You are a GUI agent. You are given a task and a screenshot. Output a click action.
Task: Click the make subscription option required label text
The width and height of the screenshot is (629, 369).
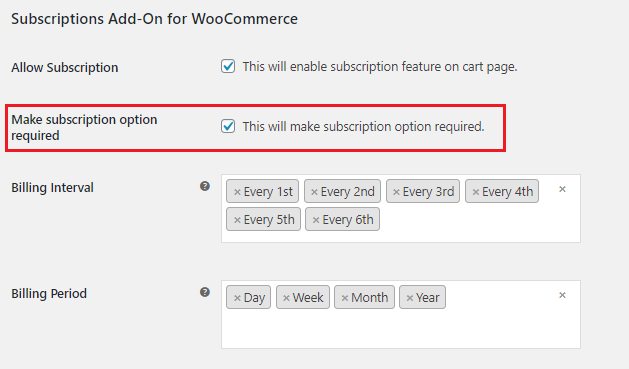click(363, 127)
